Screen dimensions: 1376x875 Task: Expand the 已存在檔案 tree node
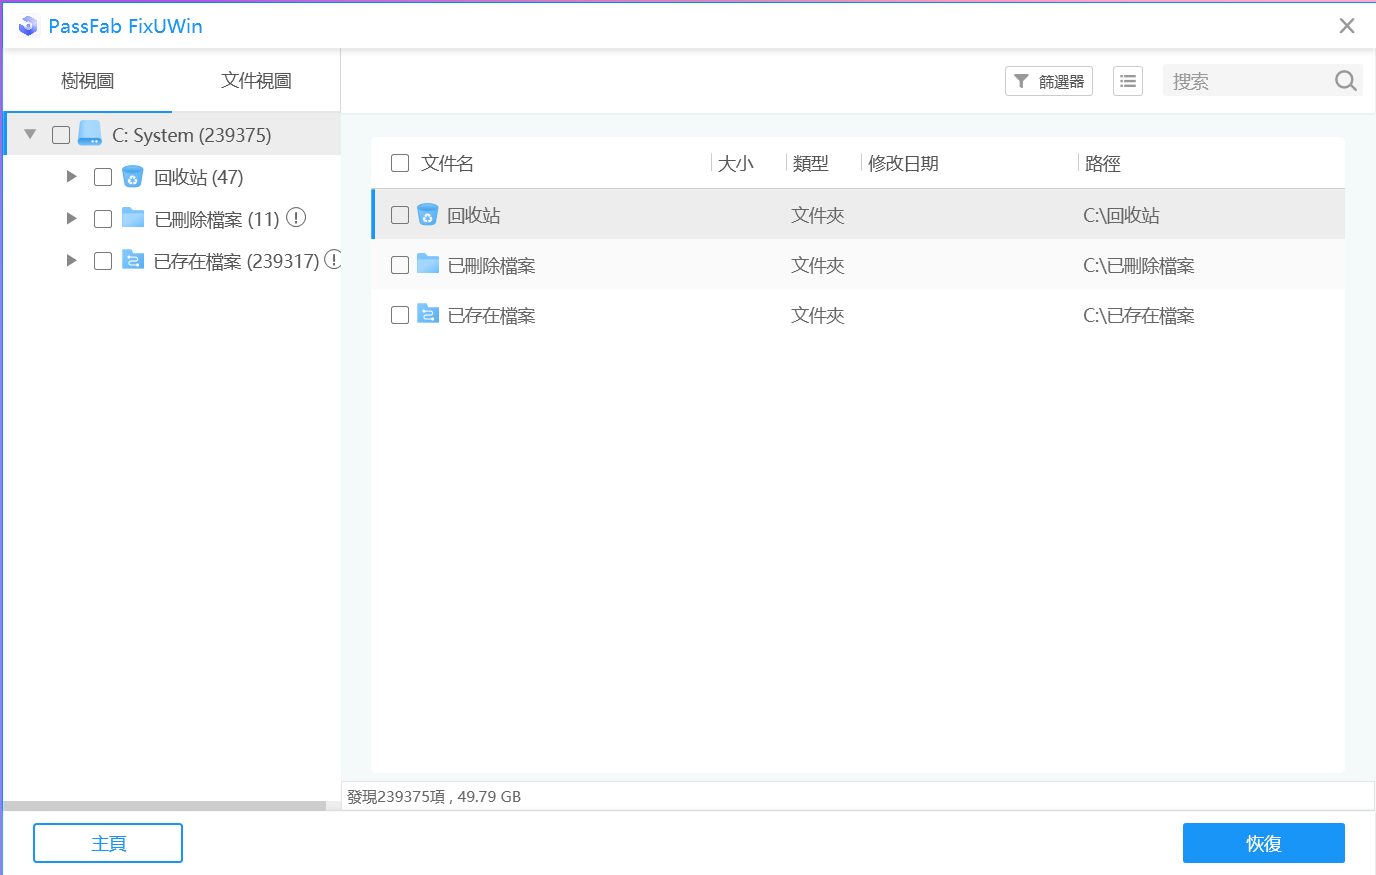click(x=71, y=260)
